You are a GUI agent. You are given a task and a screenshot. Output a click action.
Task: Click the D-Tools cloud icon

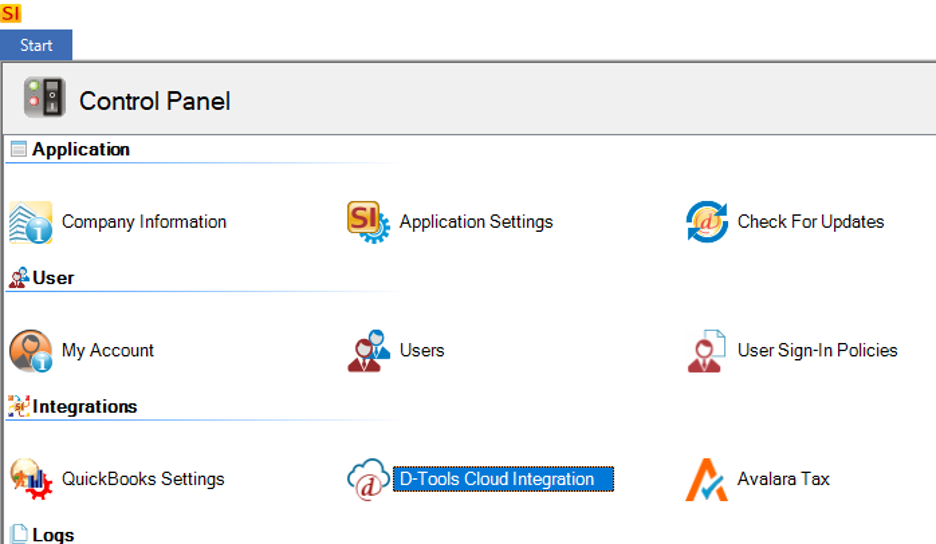point(368,479)
